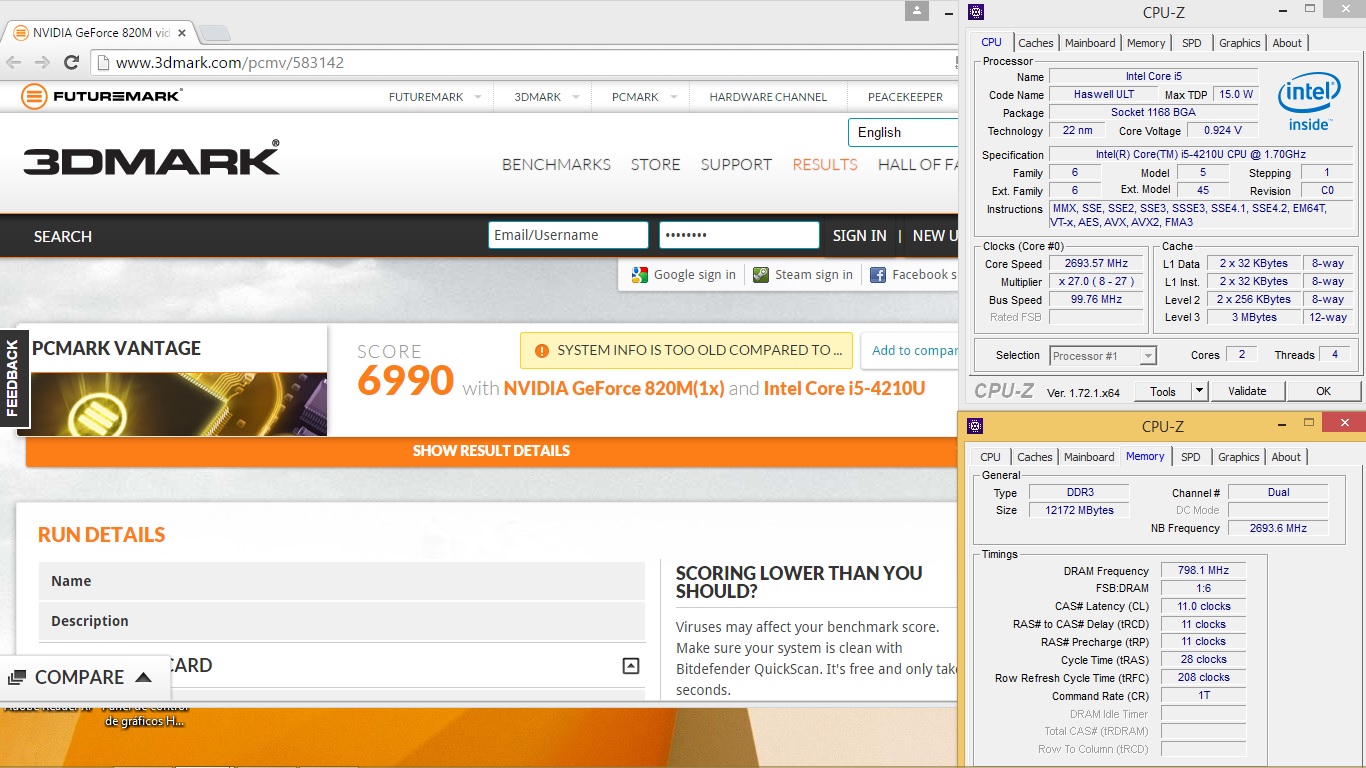
Task: Click the Intel Core i5-4210U link
Action: click(x=844, y=388)
